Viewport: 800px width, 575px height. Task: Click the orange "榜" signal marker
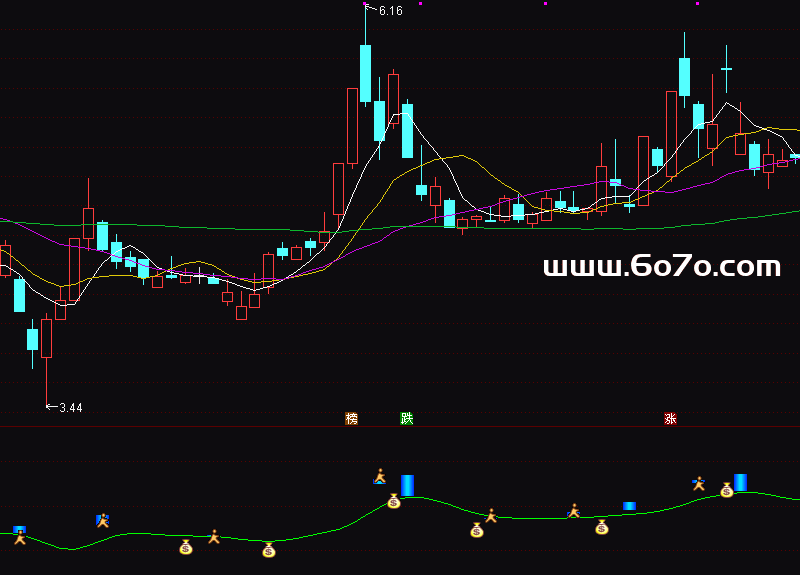point(351,418)
